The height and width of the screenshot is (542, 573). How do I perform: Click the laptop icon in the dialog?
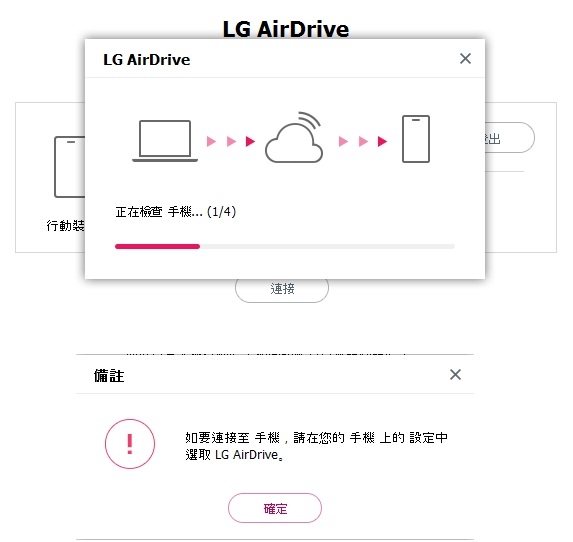point(165,141)
